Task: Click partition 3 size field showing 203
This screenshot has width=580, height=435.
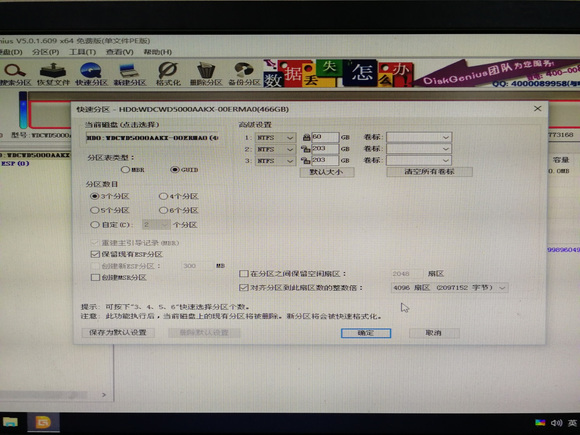Action: (x=325, y=160)
